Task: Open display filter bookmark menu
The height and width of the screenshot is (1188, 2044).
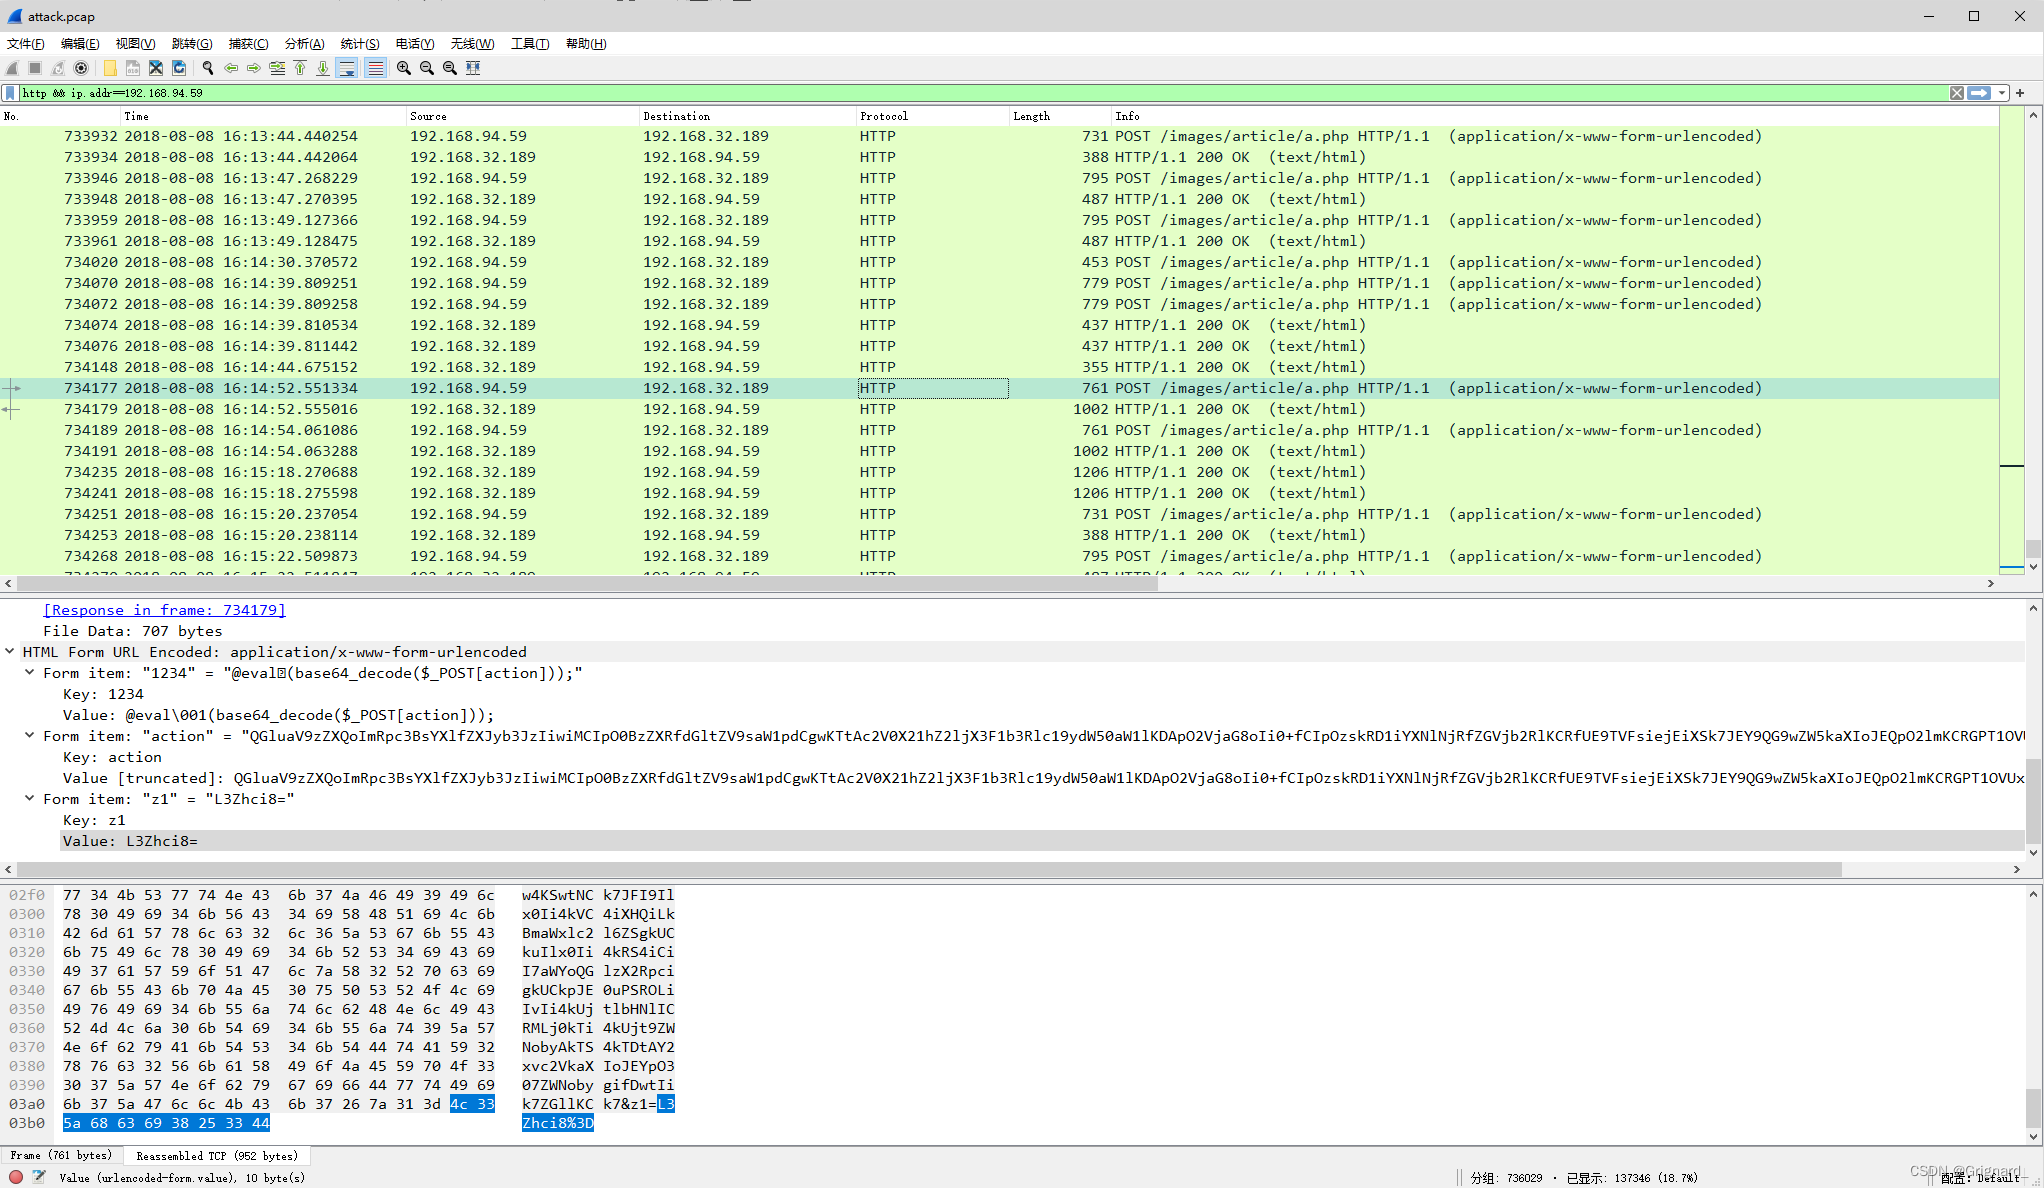Action: [10, 93]
